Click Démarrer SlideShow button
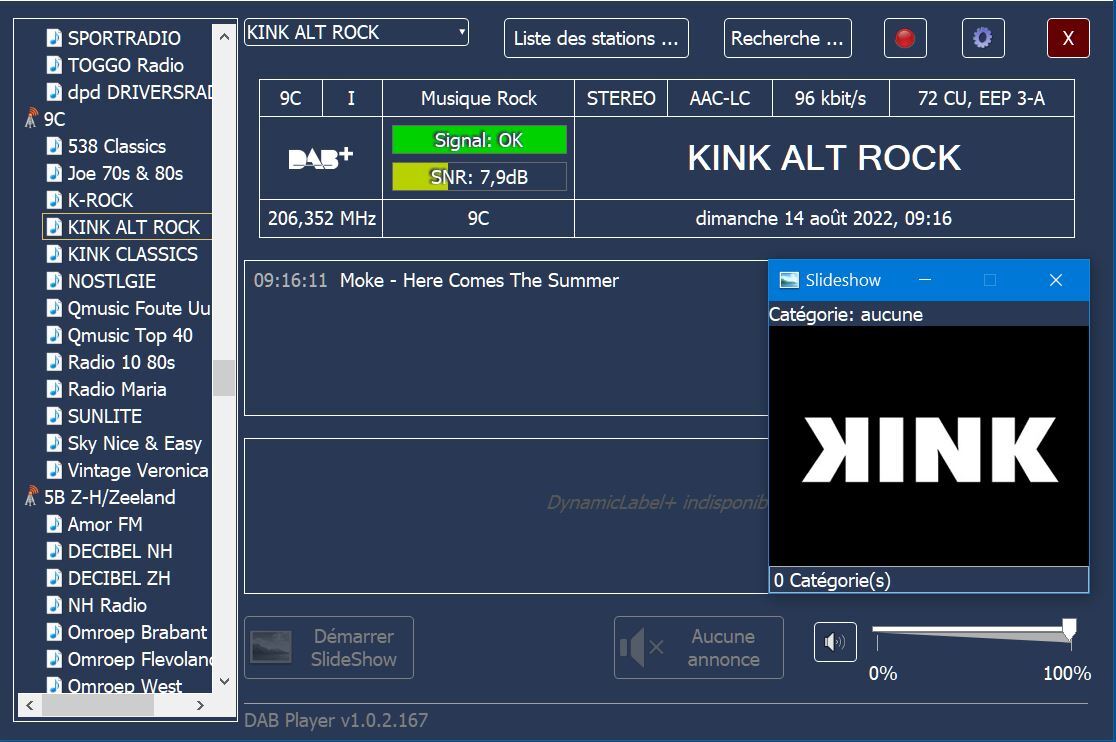Image resolution: width=1116 pixels, height=742 pixels. click(329, 647)
